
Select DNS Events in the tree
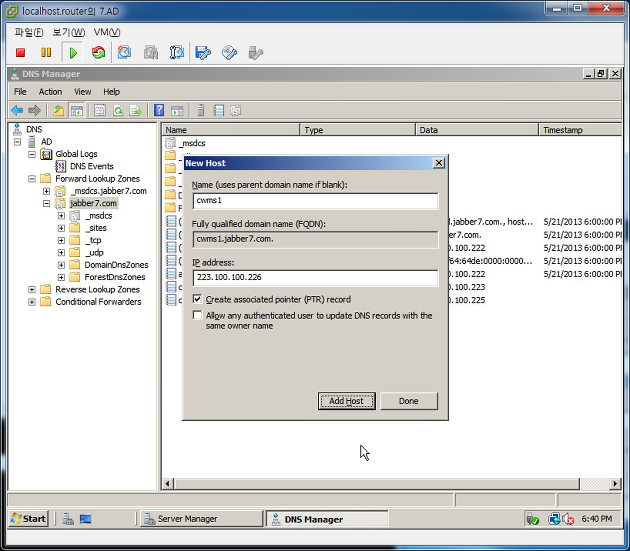pyautogui.click(x=92, y=166)
